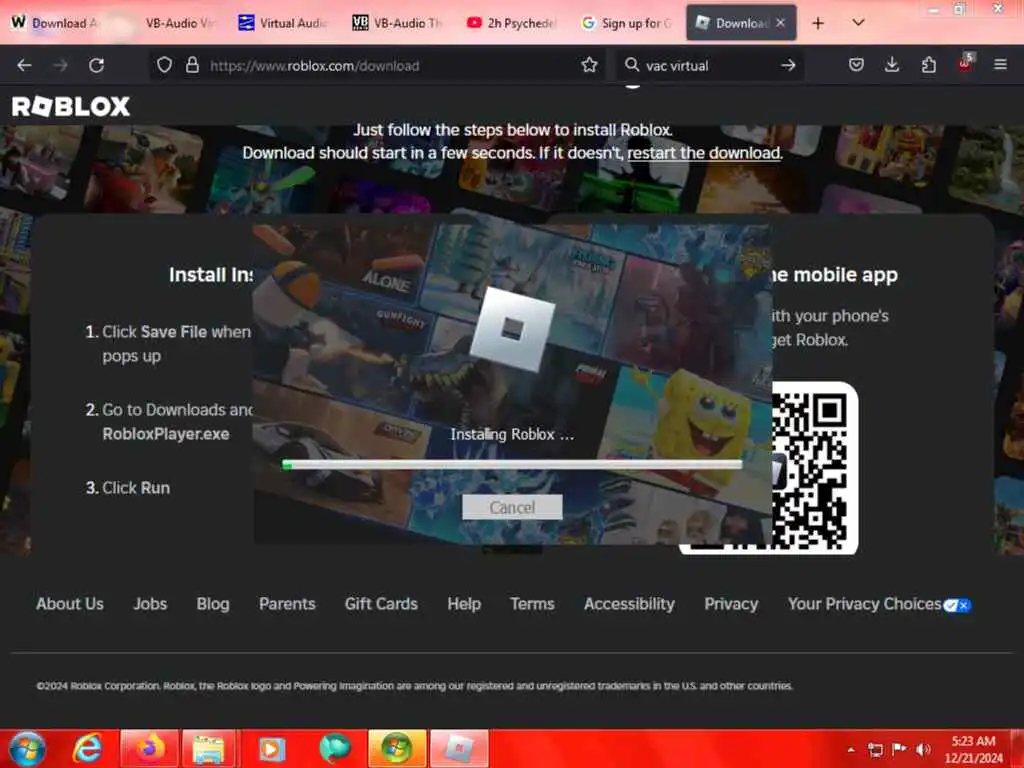The width and height of the screenshot is (1024, 768).
Task: Switch to the Sign up for G tab
Action: pos(626,23)
